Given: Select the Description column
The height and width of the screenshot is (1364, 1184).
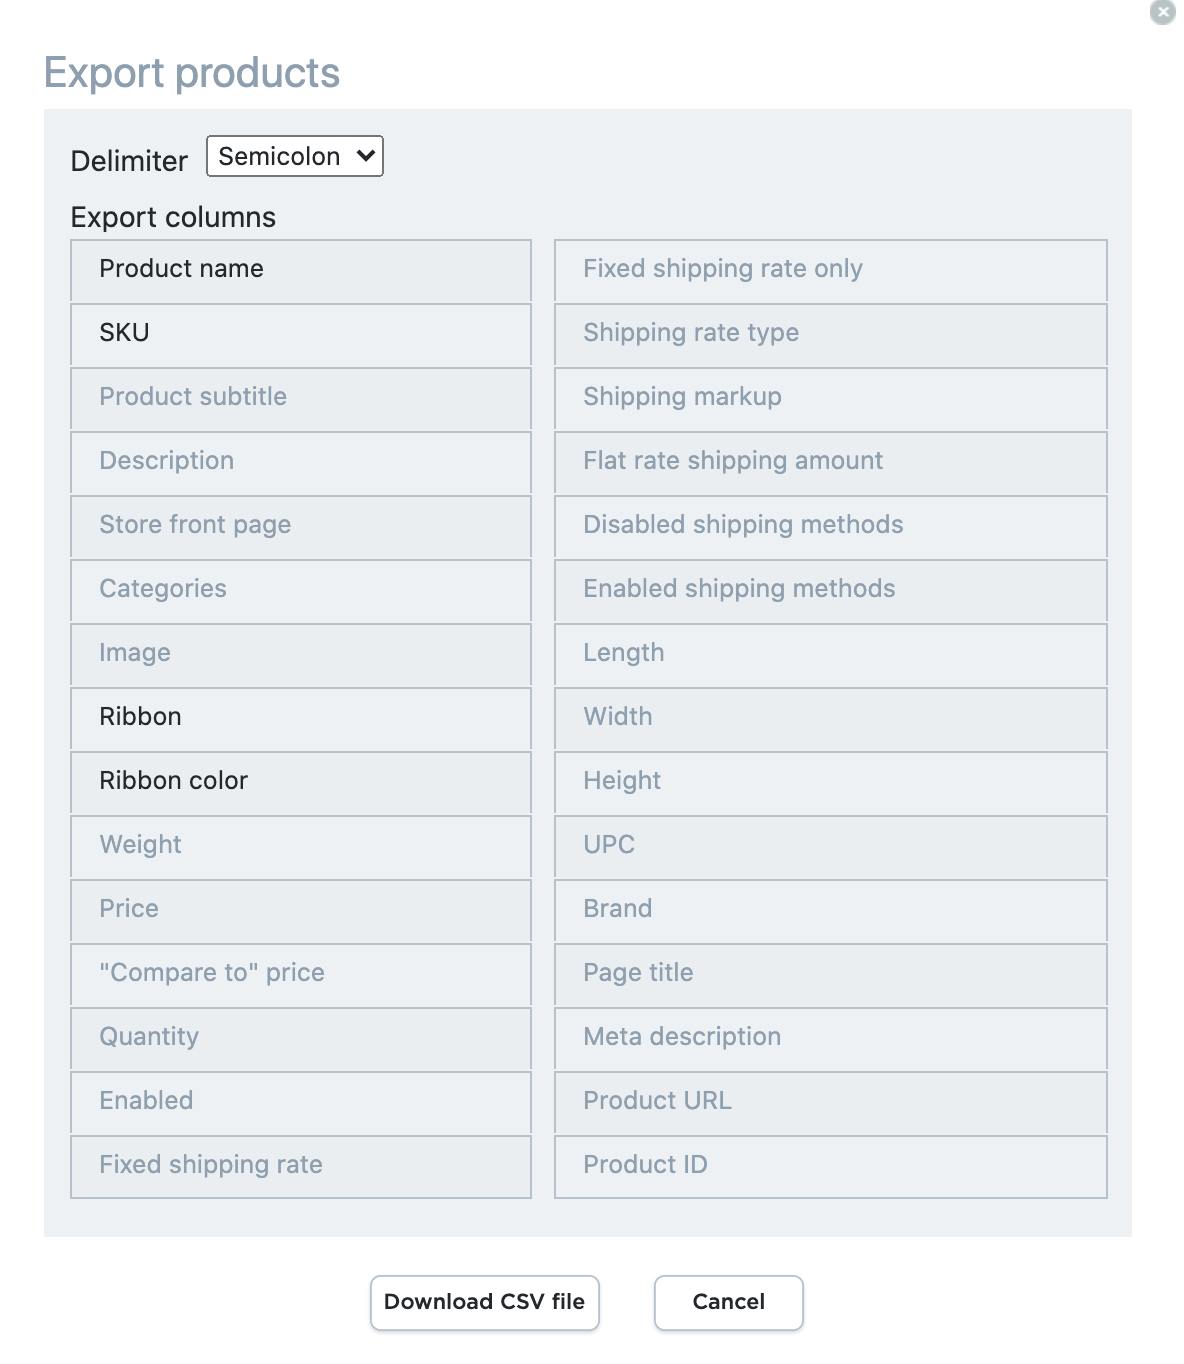Looking at the screenshot, I should [300, 462].
